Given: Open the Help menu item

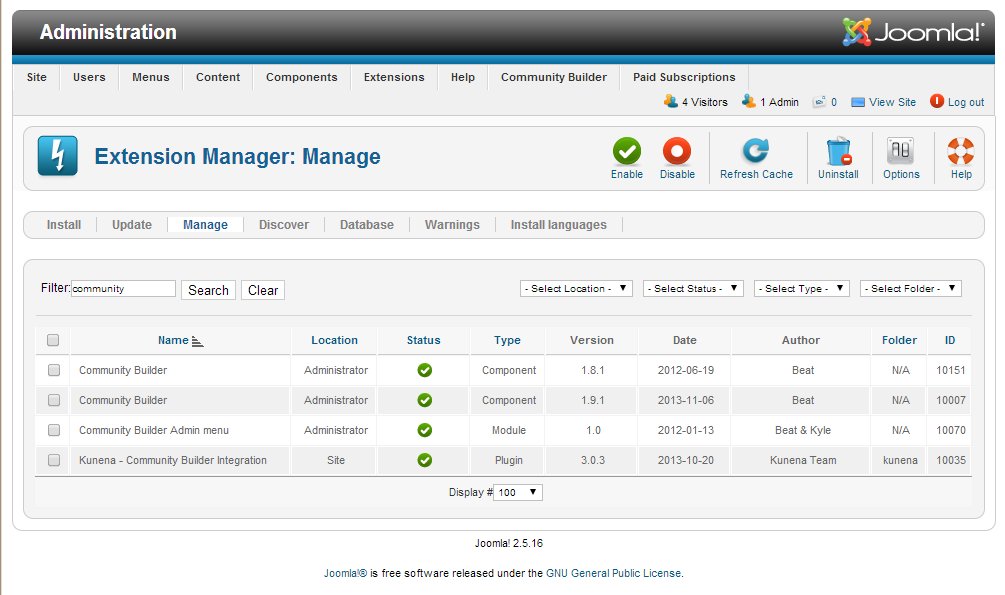Looking at the screenshot, I should [463, 77].
